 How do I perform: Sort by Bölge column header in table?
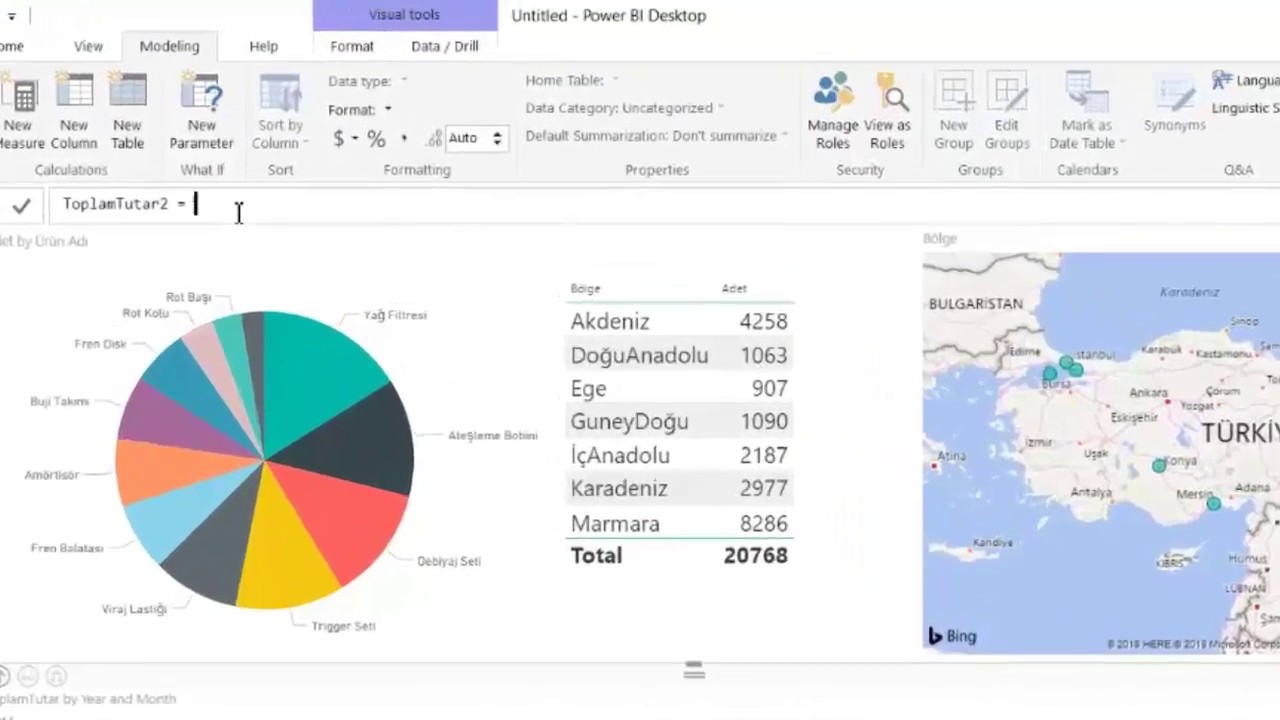click(x=585, y=288)
